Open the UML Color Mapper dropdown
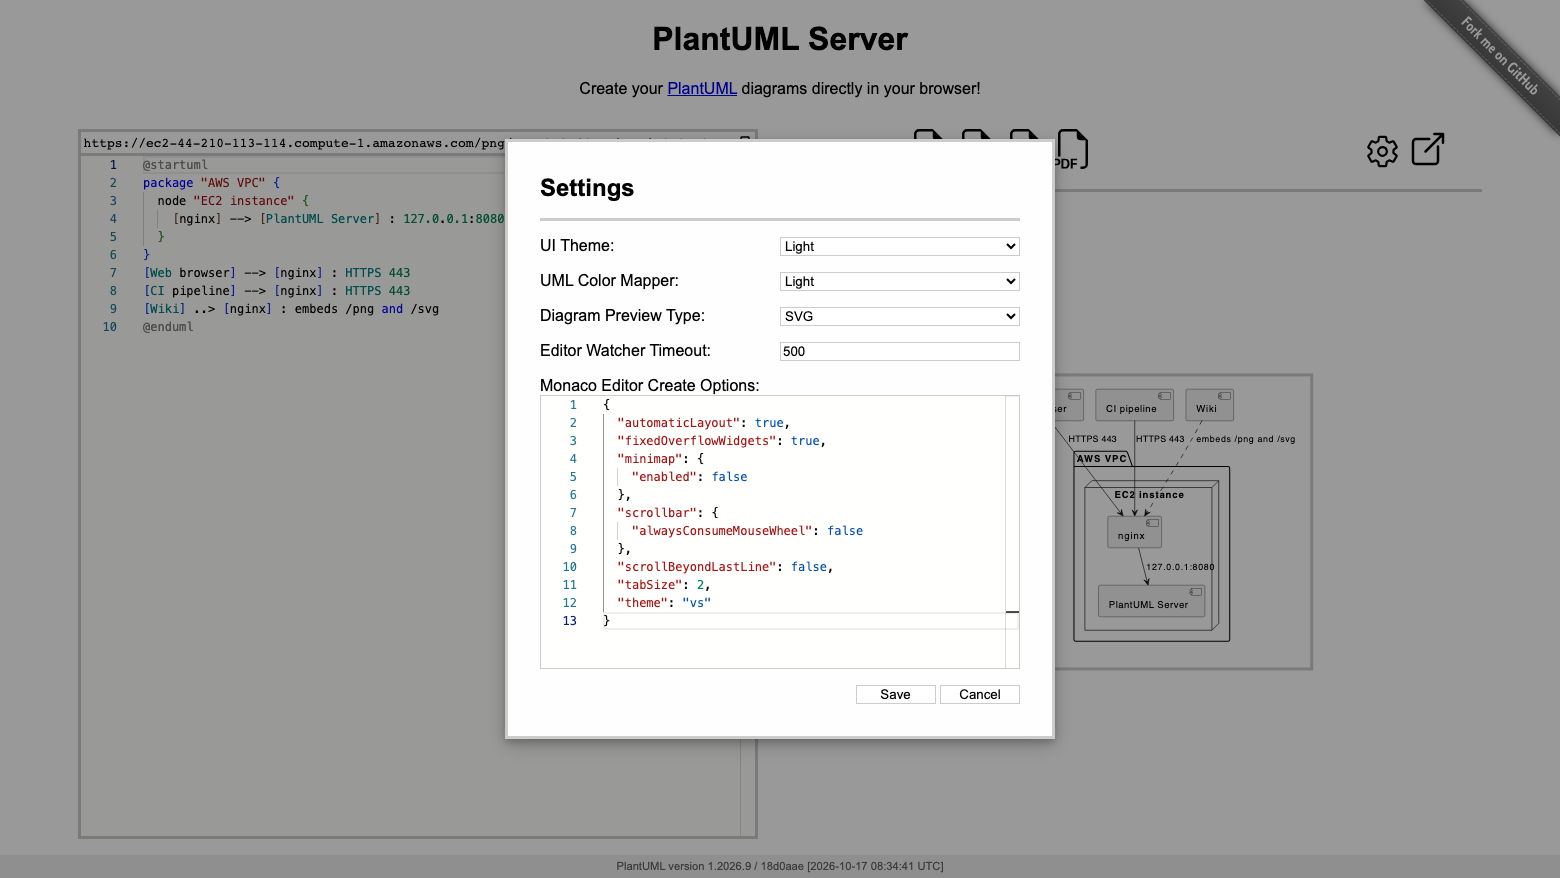 click(x=899, y=281)
